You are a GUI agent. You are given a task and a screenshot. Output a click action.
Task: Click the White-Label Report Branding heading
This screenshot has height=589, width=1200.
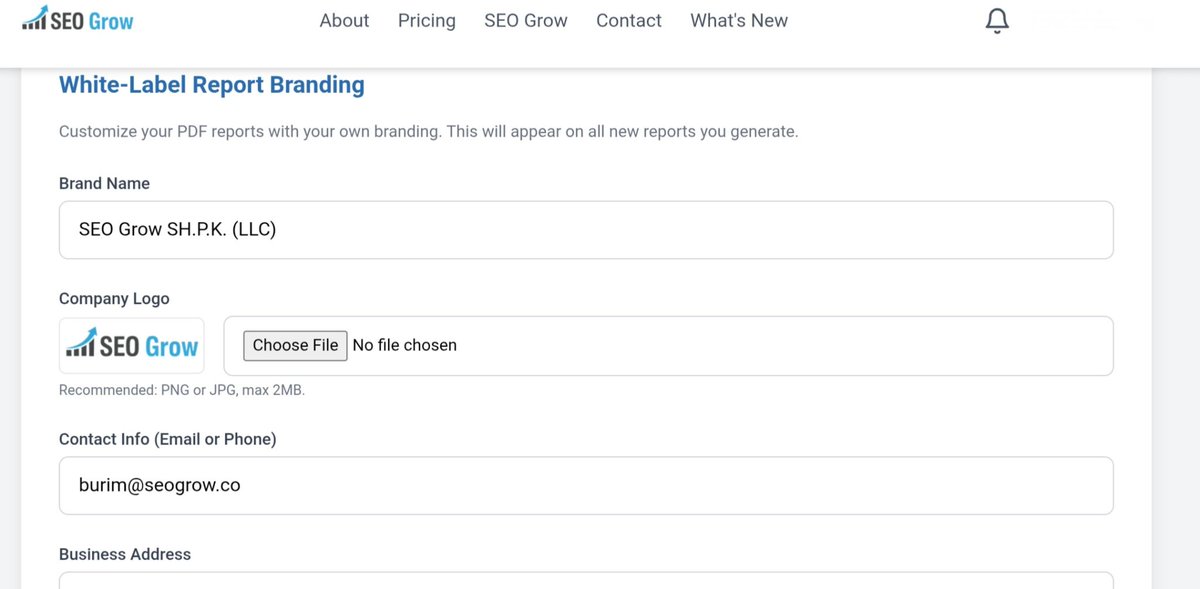tap(212, 85)
